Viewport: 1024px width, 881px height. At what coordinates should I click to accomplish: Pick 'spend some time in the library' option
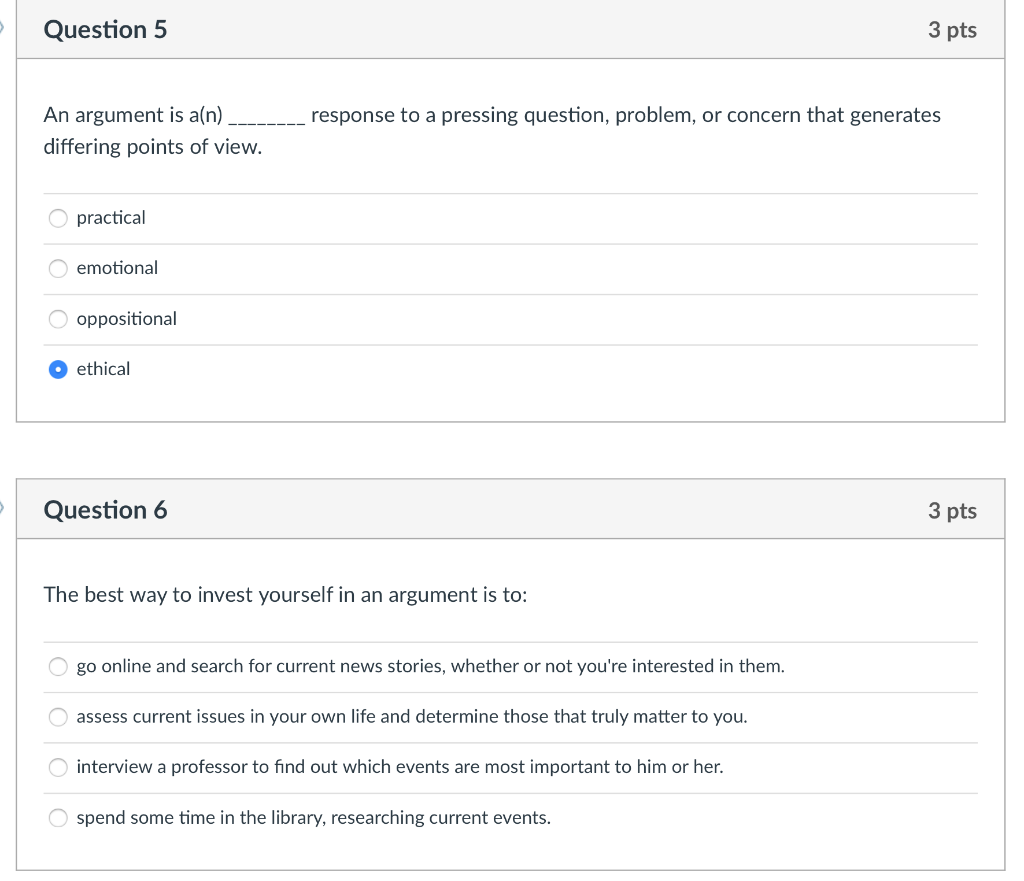tap(58, 818)
